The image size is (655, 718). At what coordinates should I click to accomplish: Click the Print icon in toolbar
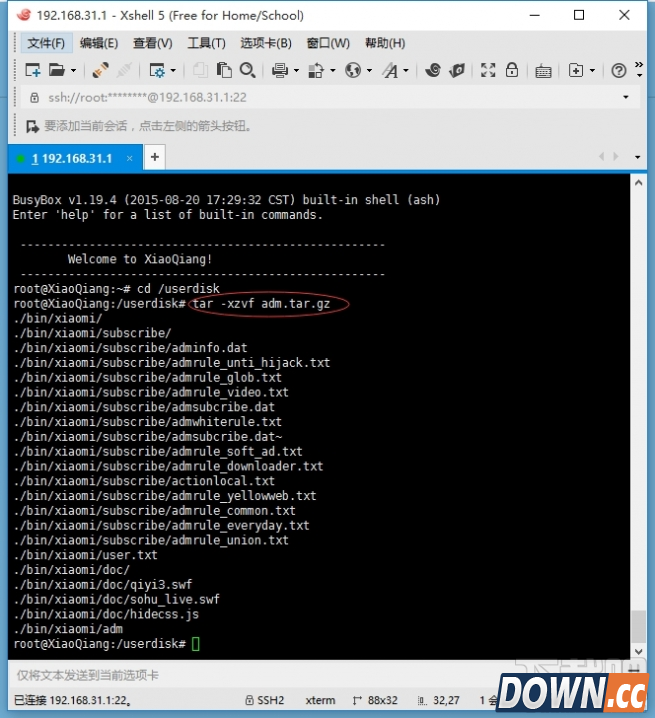point(280,70)
